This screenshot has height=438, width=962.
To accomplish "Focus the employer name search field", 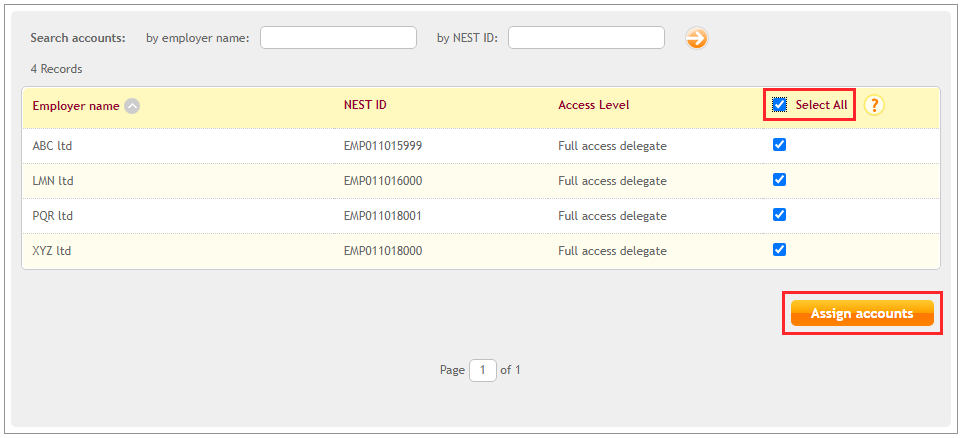I will click(x=339, y=37).
